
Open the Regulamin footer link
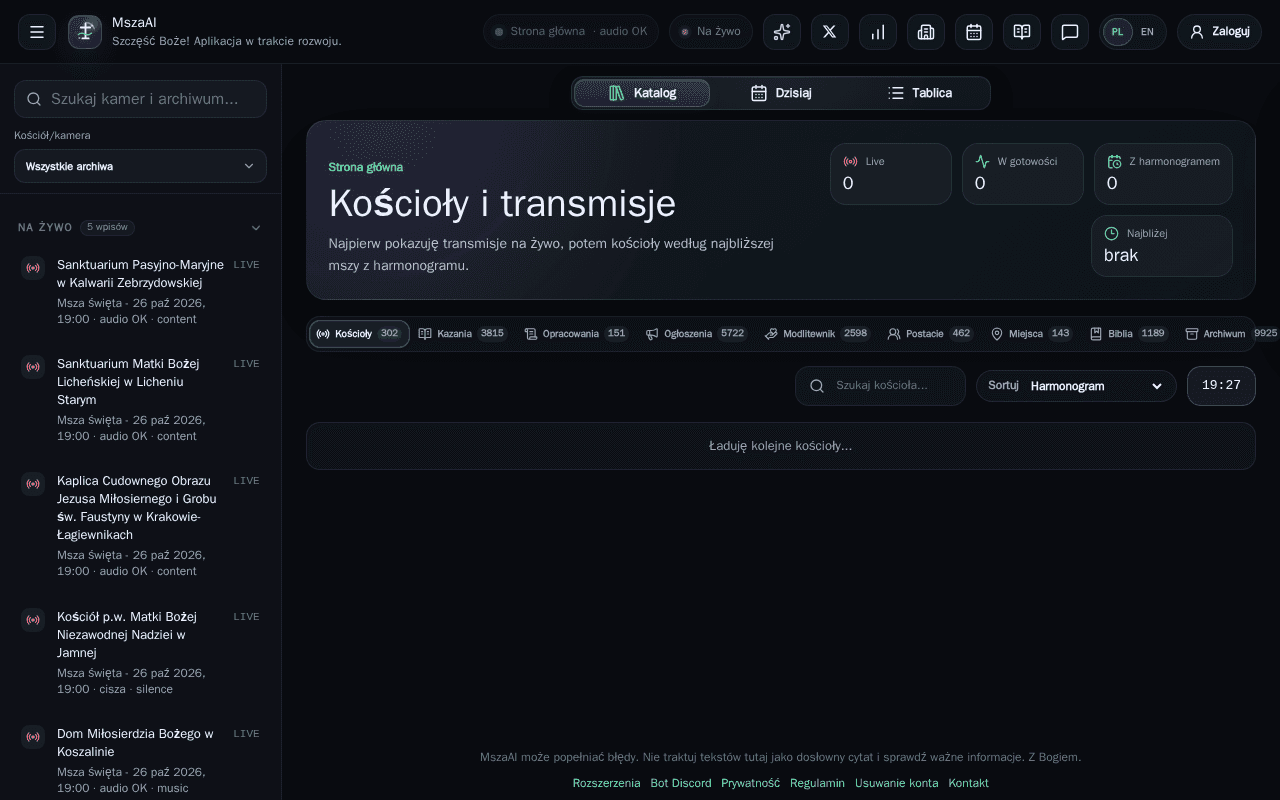[817, 783]
